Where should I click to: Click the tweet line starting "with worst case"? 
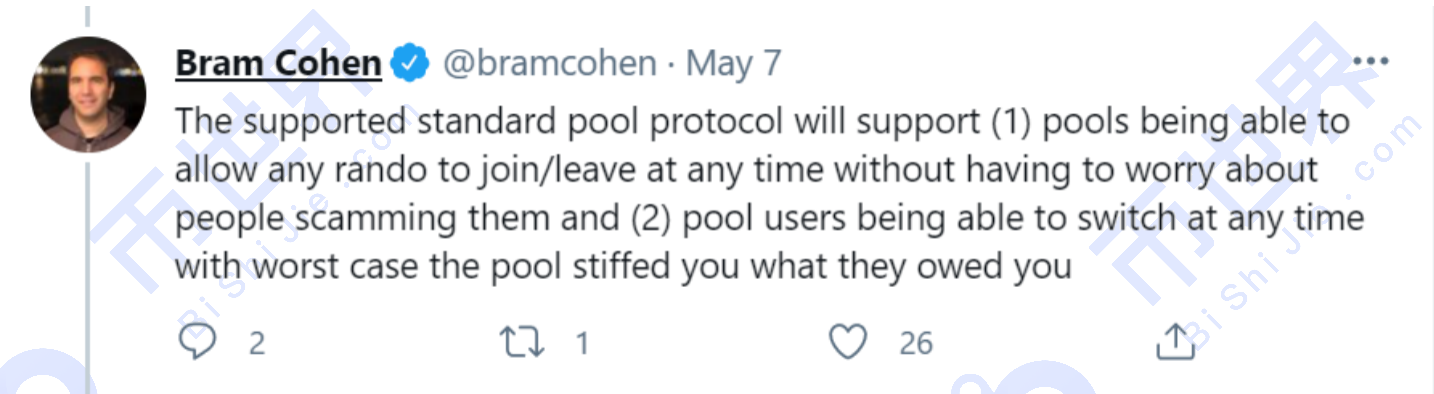623,267
